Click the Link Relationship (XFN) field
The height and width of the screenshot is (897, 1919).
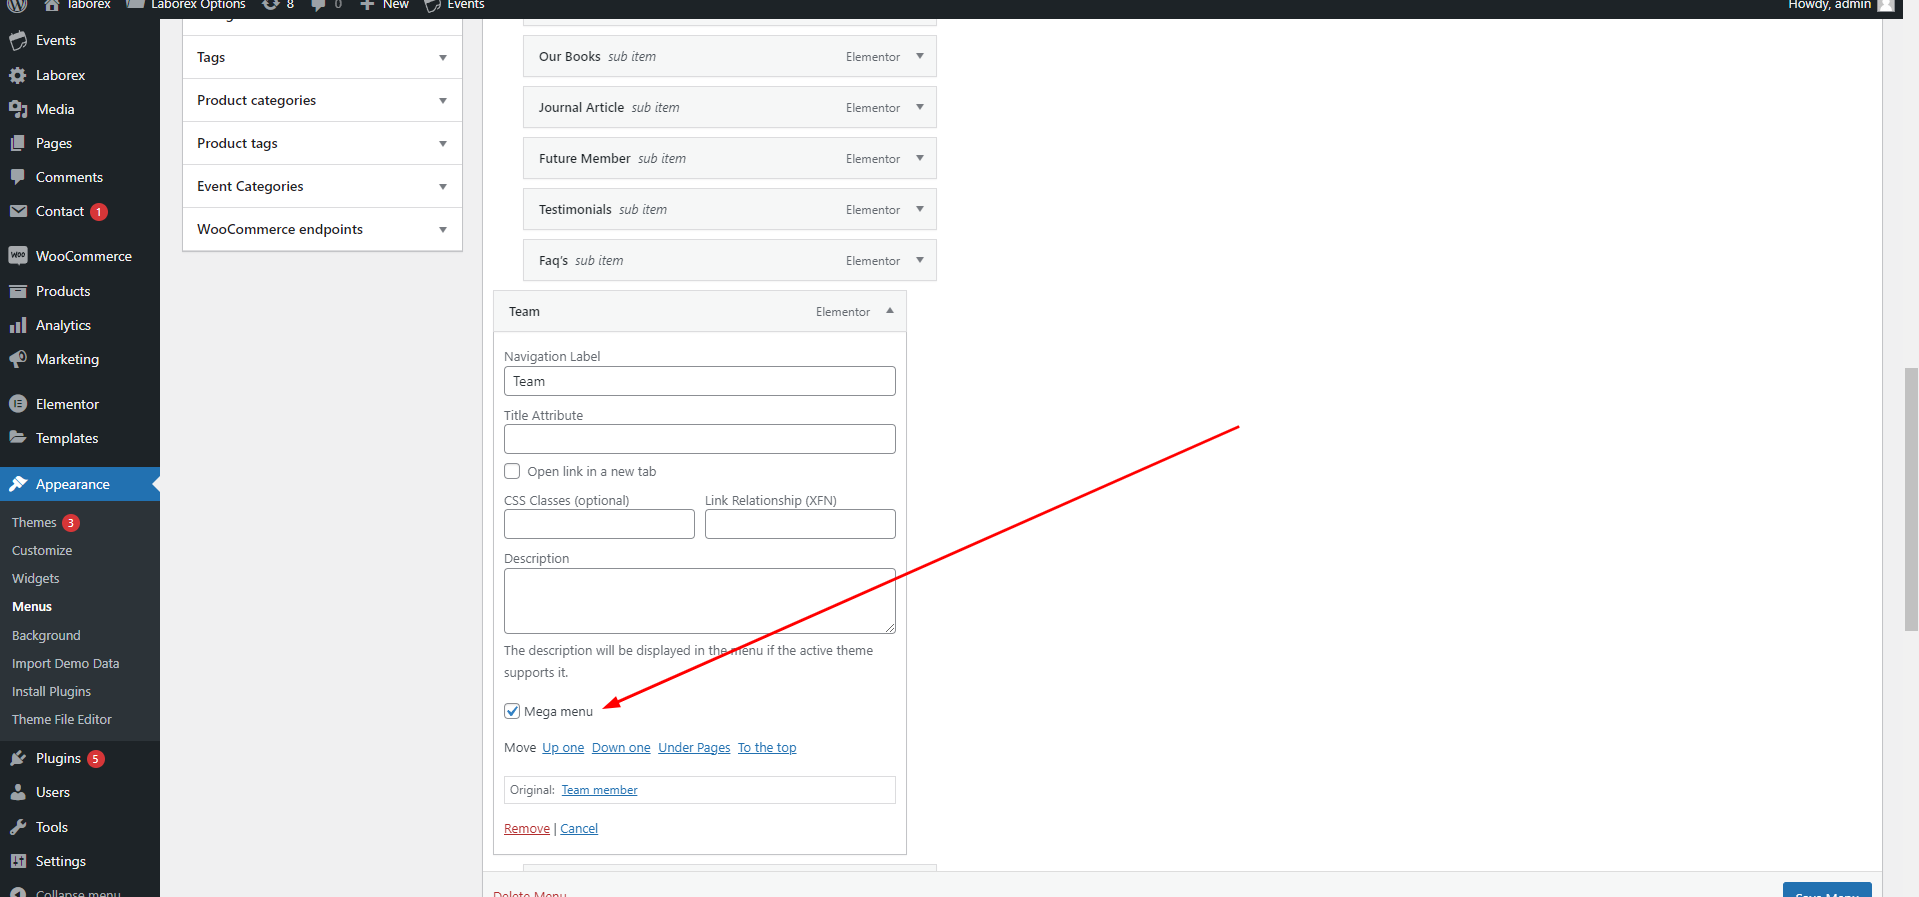click(x=800, y=524)
